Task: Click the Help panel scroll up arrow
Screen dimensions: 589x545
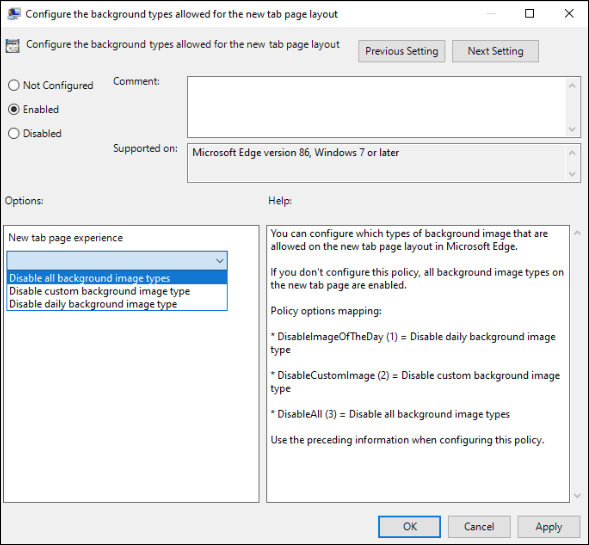Action: (578, 233)
